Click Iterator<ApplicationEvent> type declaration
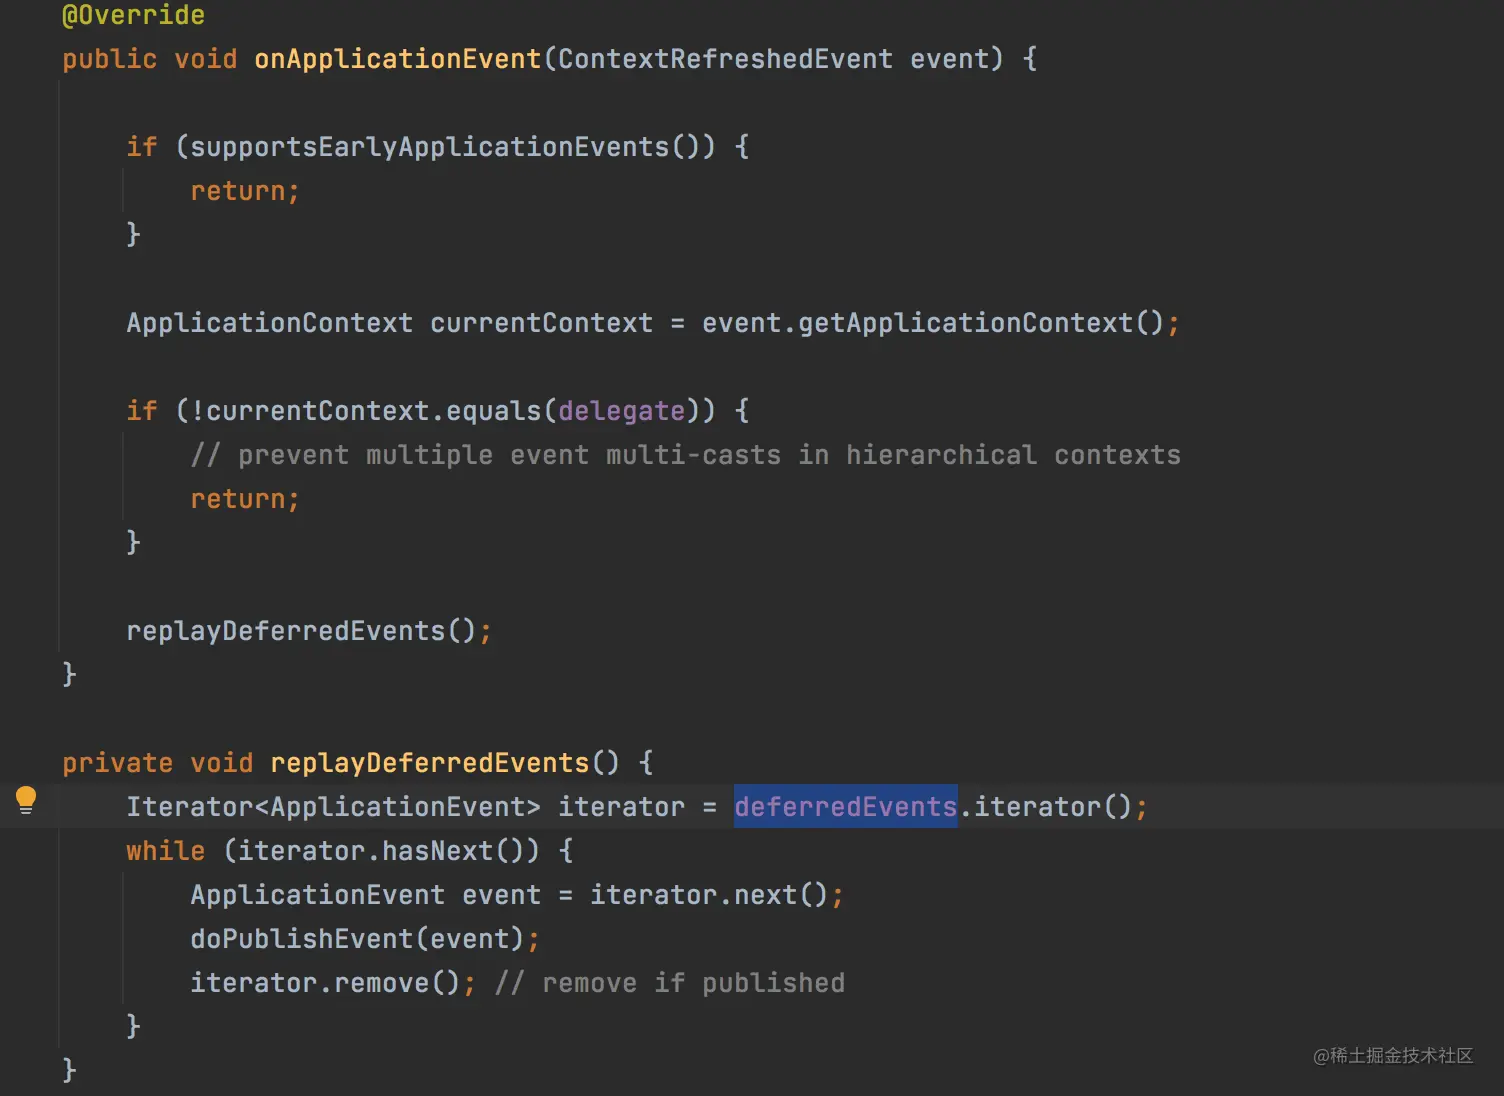The width and height of the screenshot is (1504, 1096). 333,807
